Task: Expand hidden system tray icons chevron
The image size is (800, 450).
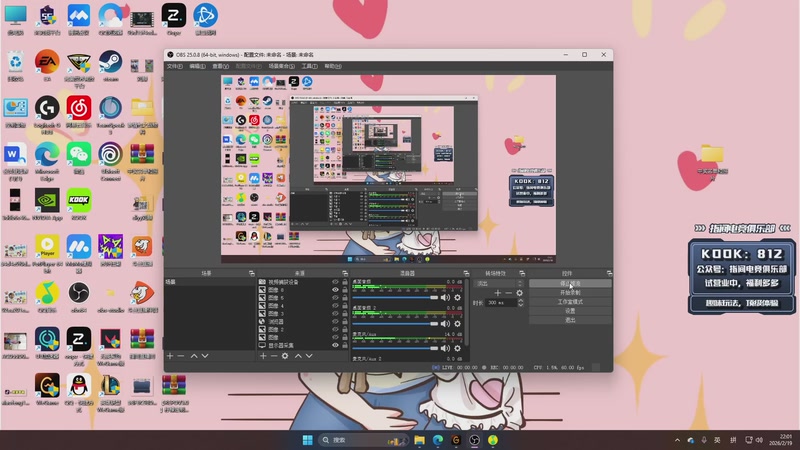Action: pyautogui.click(x=677, y=440)
